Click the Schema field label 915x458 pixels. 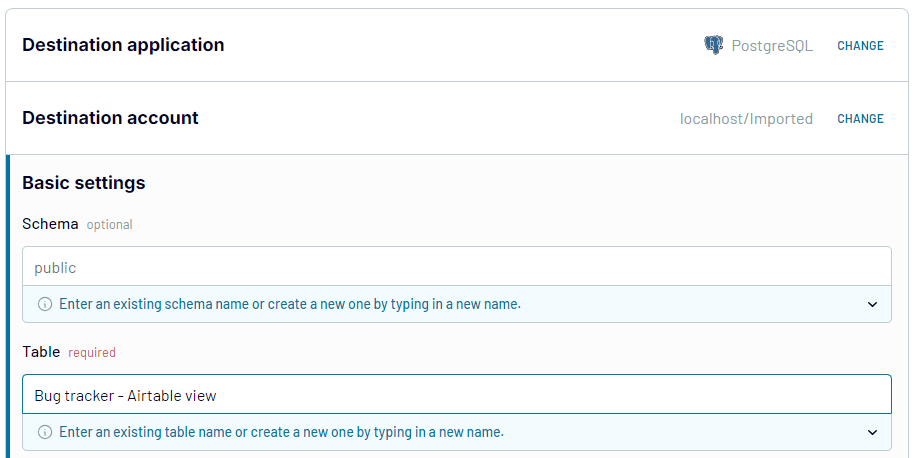coord(50,223)
